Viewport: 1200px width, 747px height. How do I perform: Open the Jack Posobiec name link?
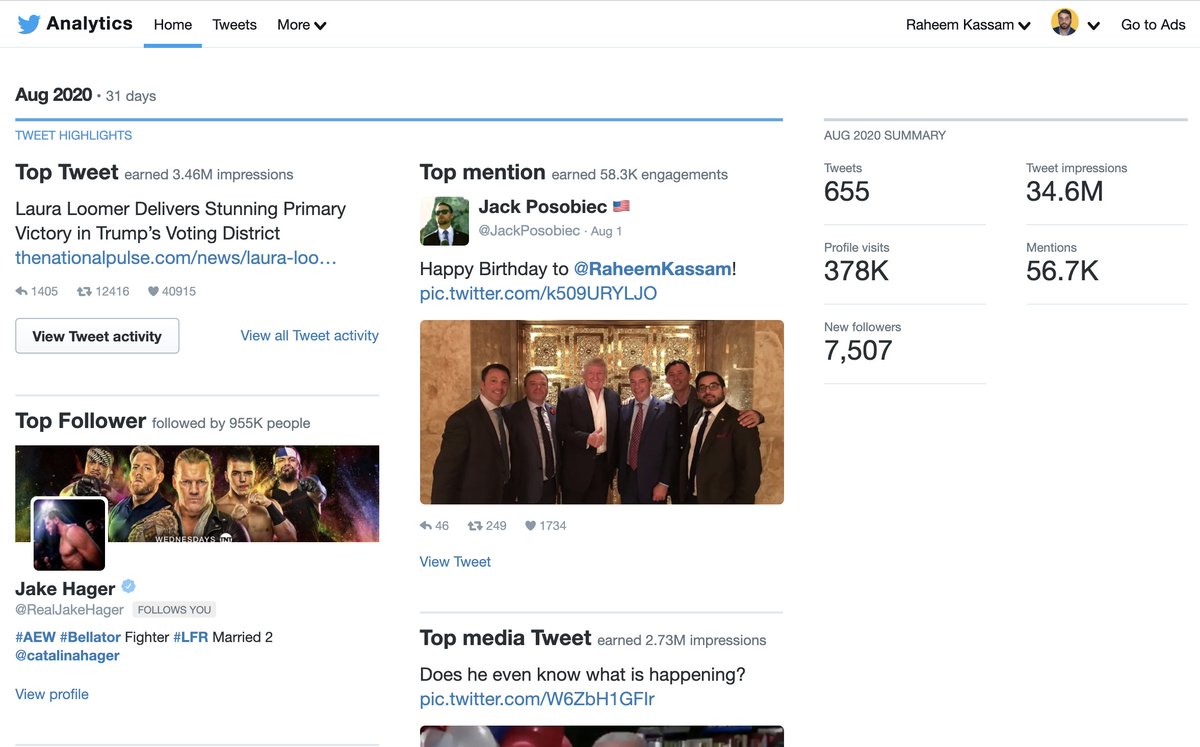[542, 207]
